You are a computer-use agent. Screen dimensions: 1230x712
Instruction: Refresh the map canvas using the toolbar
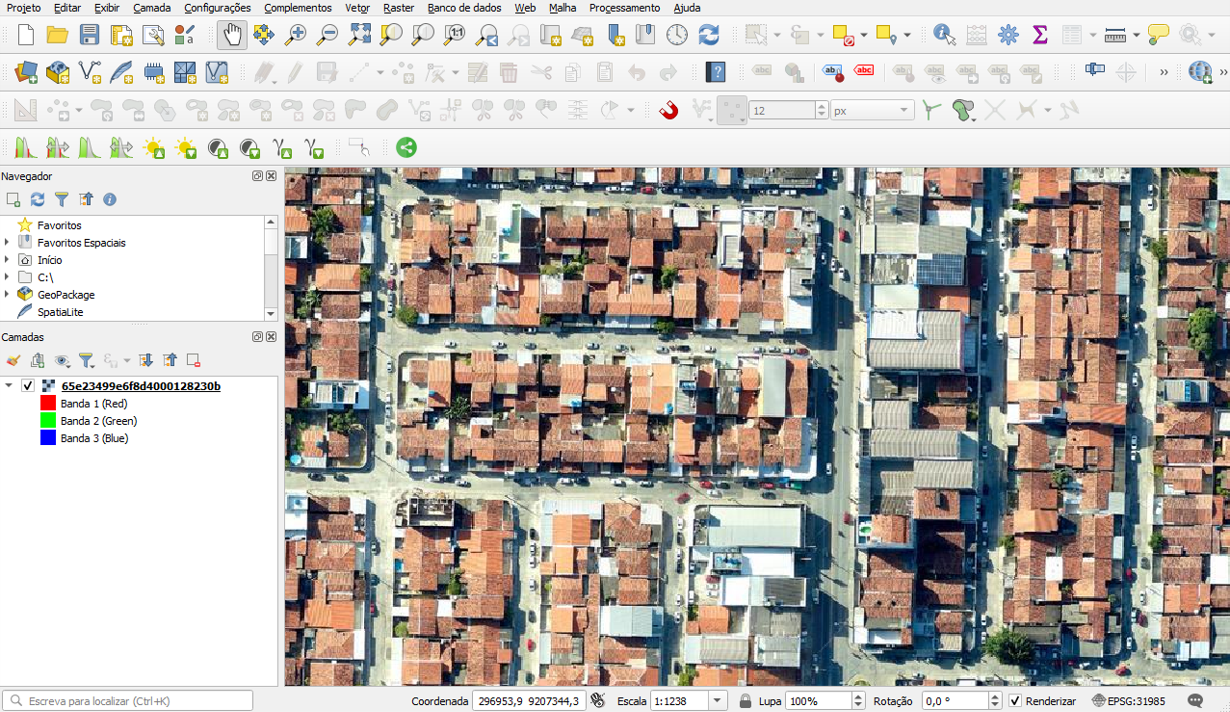[709, 35]
